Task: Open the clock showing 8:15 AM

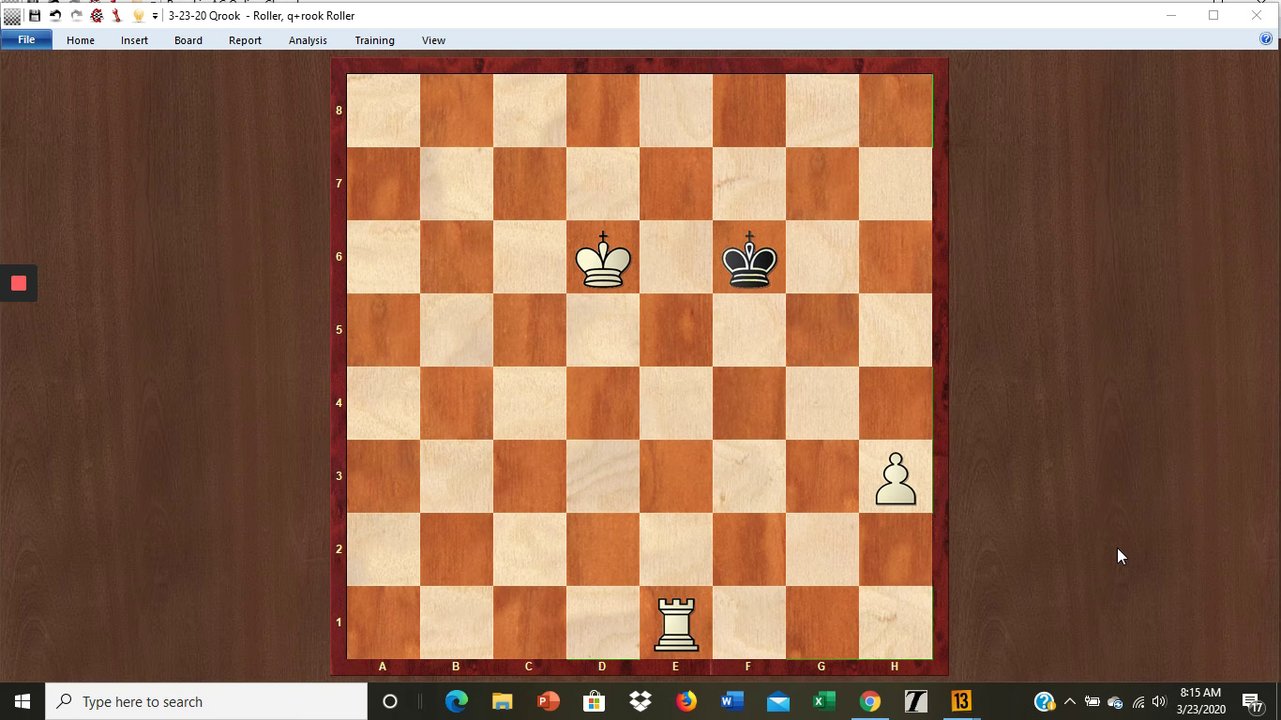Action: coord(1201,701)
